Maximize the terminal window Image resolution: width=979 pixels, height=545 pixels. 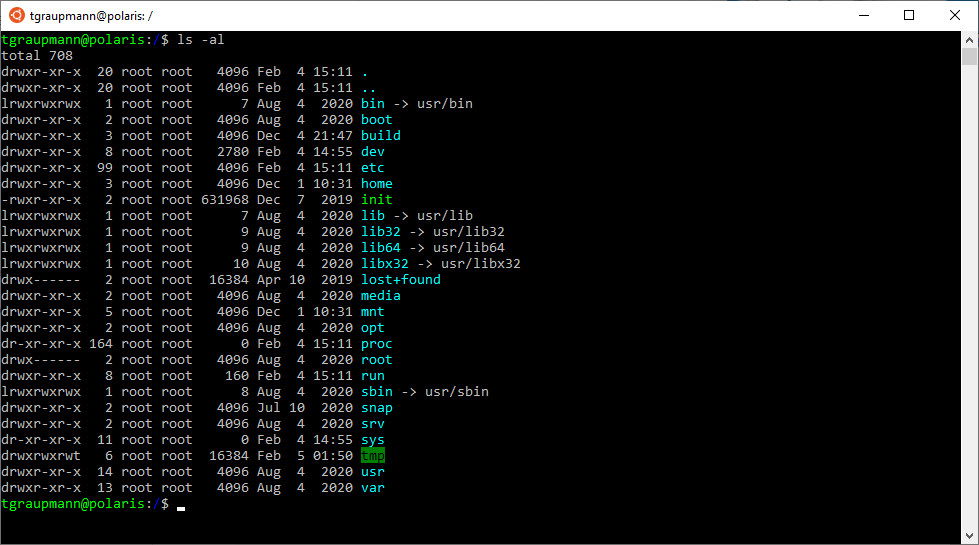909,15
